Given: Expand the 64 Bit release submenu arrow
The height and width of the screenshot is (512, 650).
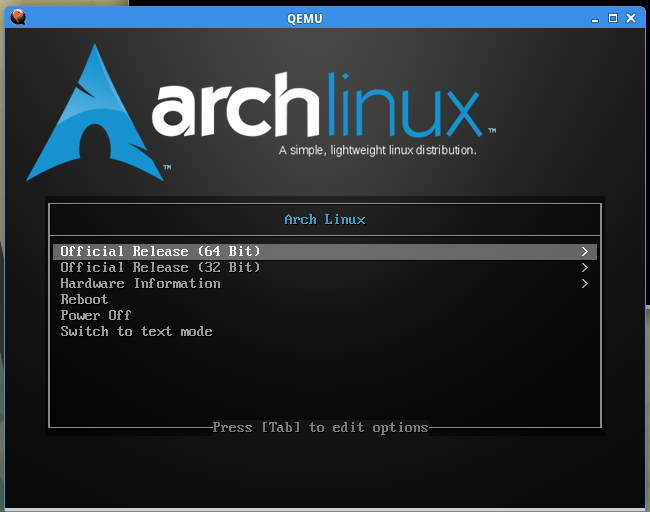Looking at the screenshot, I should [585, 252].
